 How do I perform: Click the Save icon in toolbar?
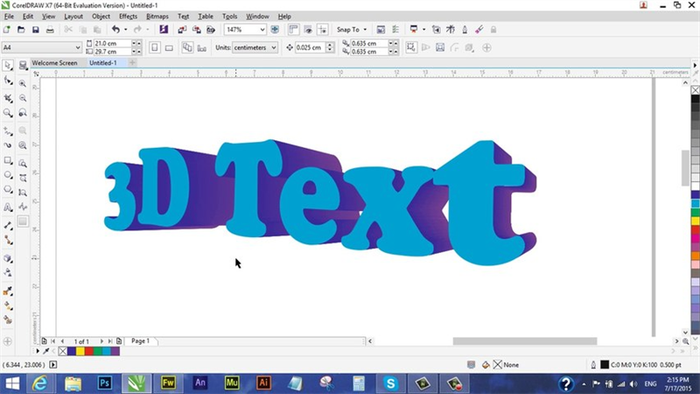pyautogui.click(x=35, y=29)
